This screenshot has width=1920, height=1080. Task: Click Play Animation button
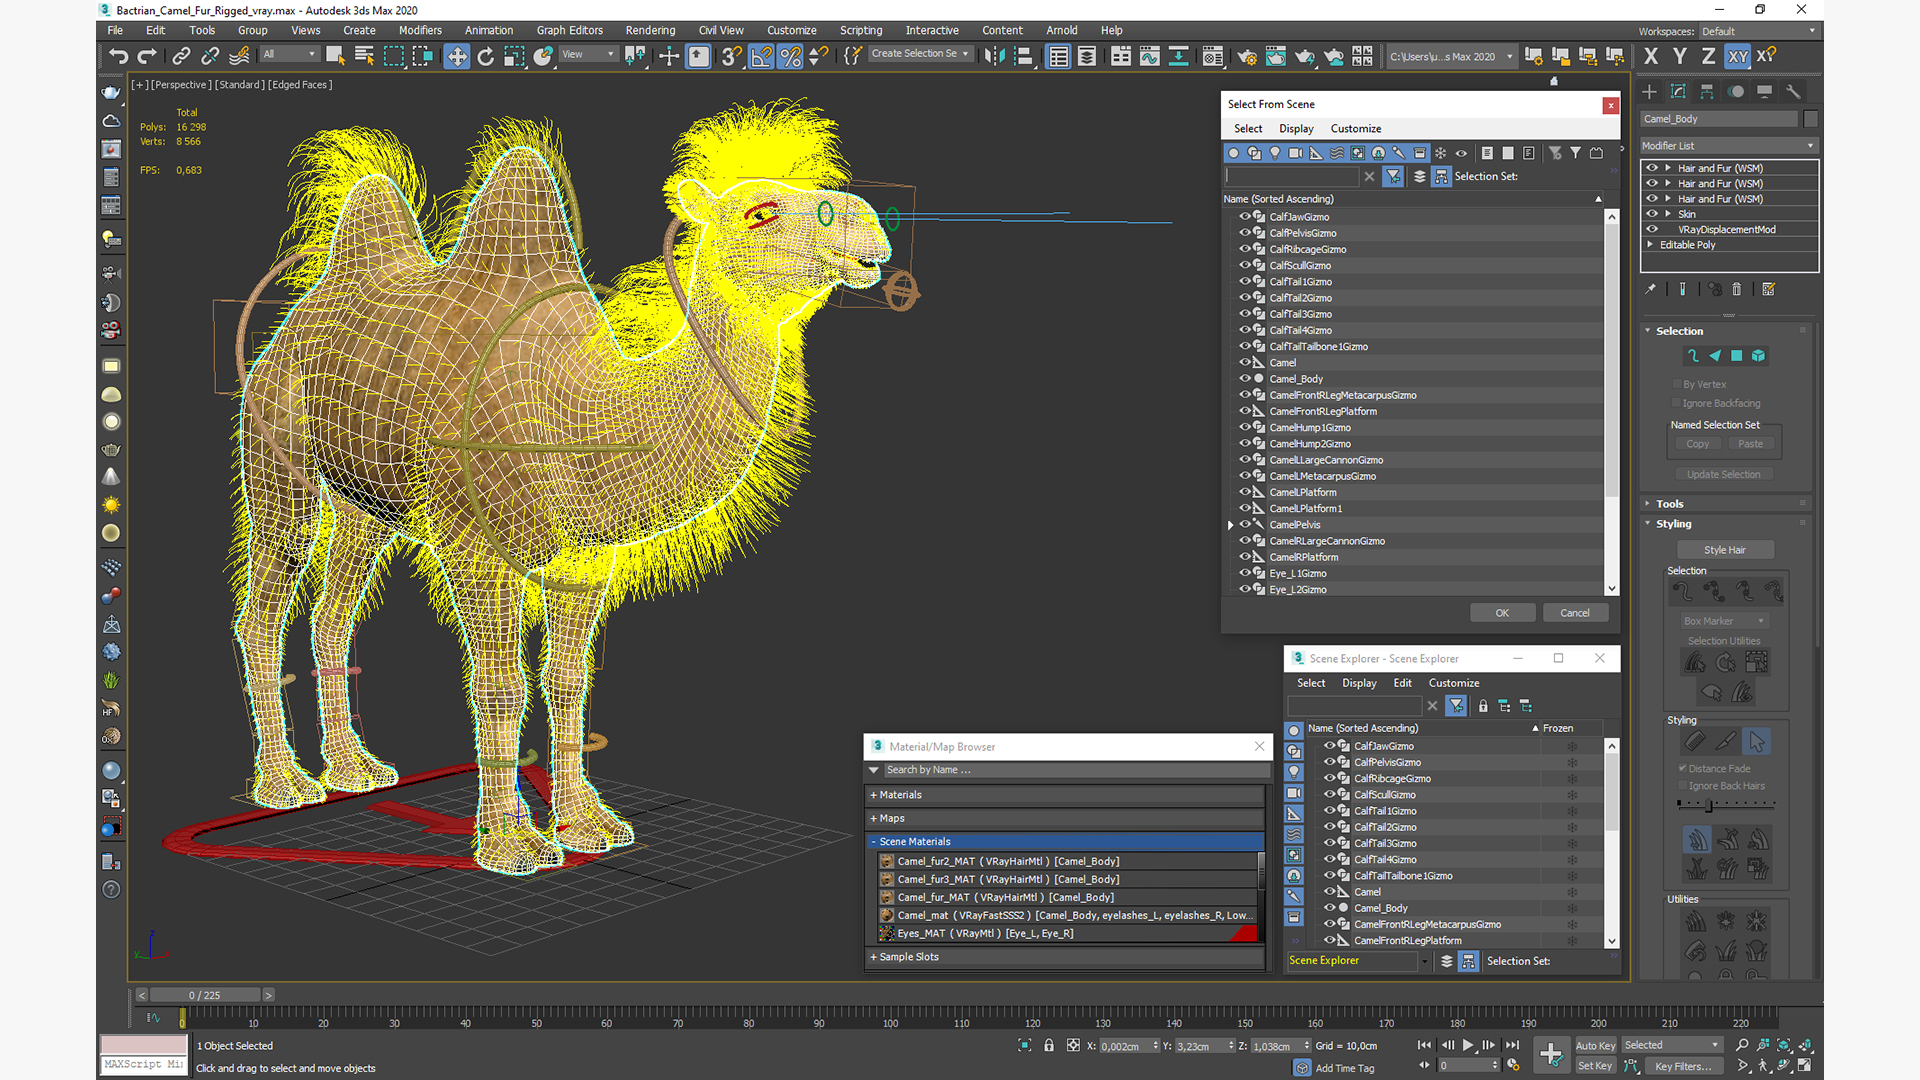(x=1468, y=1045)
